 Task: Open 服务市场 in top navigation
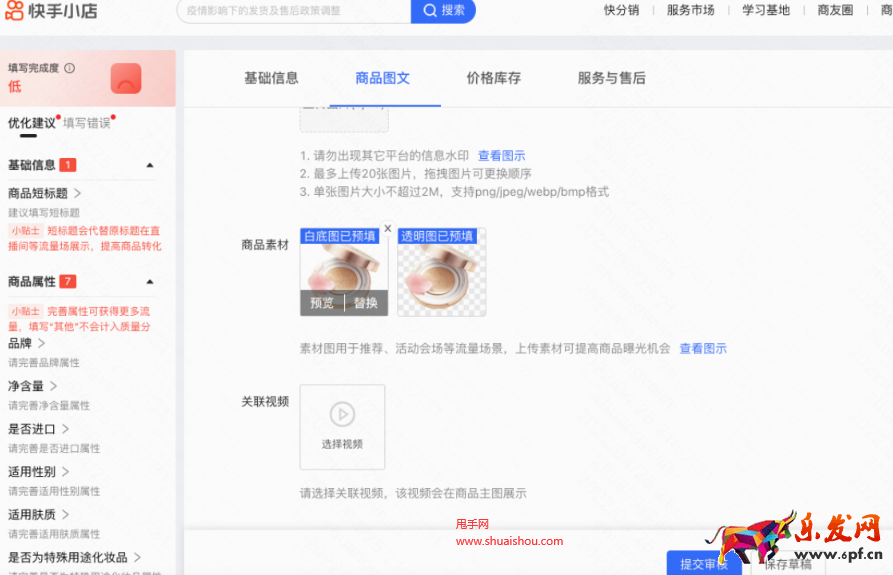coord(690,10)
